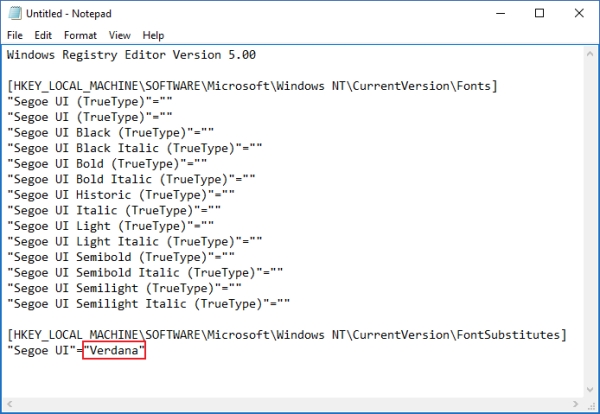This screenshot has height=414, width=600.
Task: Click the "Windows Registry Editor Version 5.00" line
Action: pos(131,55)
